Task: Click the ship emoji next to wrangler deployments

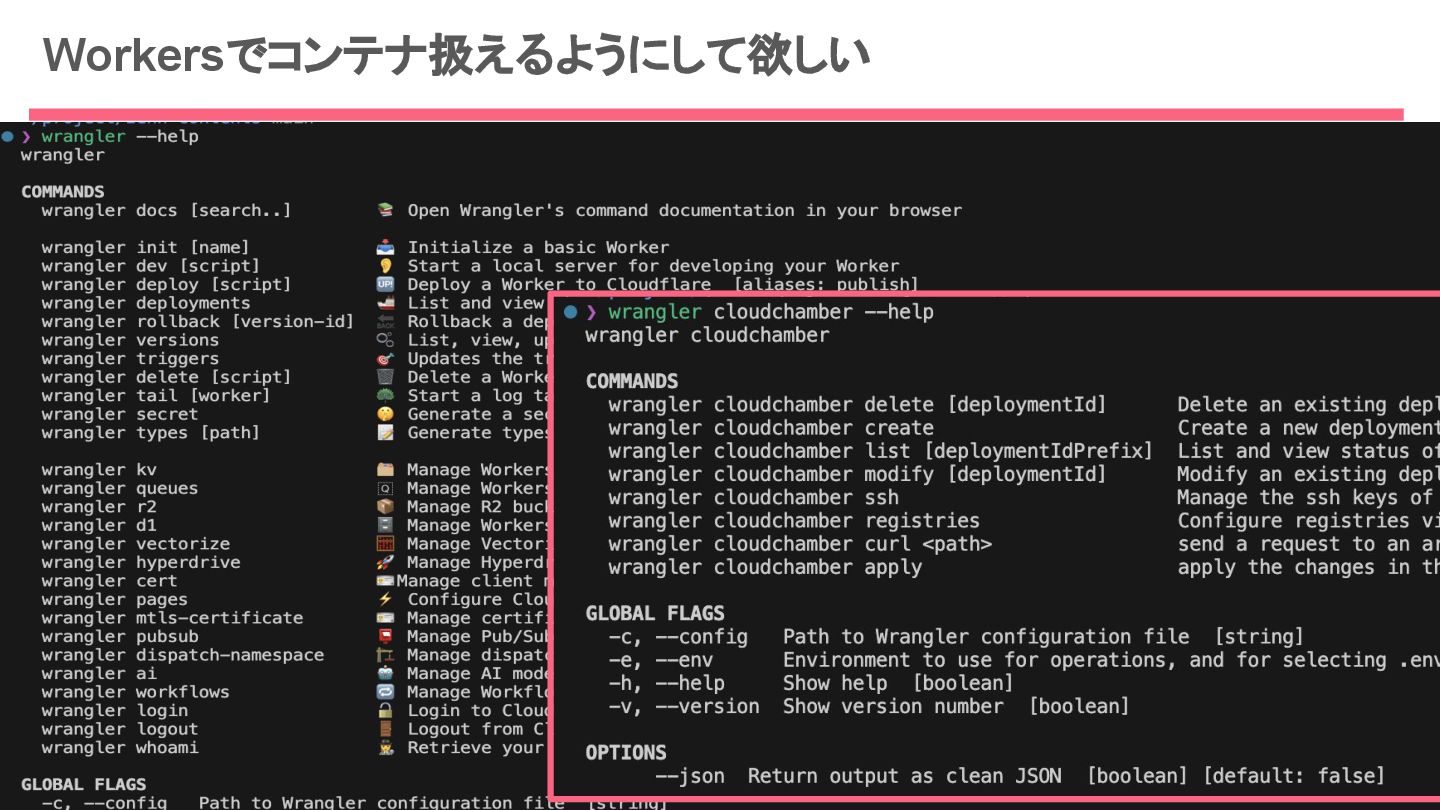Action: click(385, 303)
